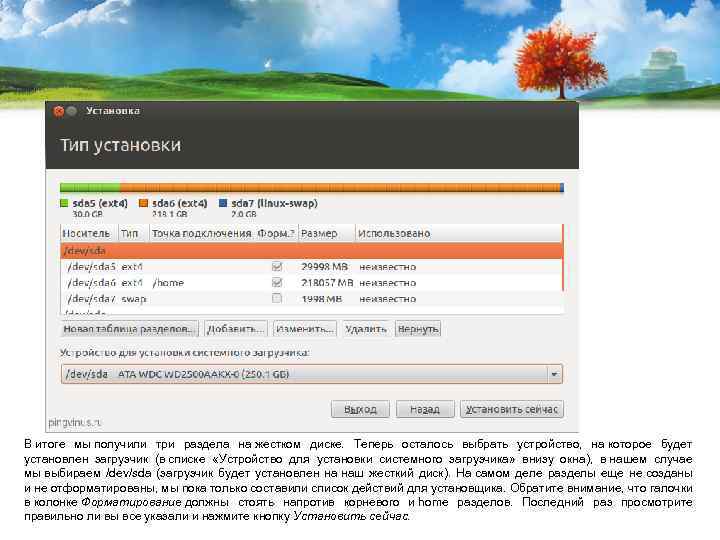Image resolution: width=720 pixels, height=540 pixels.
Task: Click the Установить сейчас button
Action: pyautogui.click(x=512, y=409)
